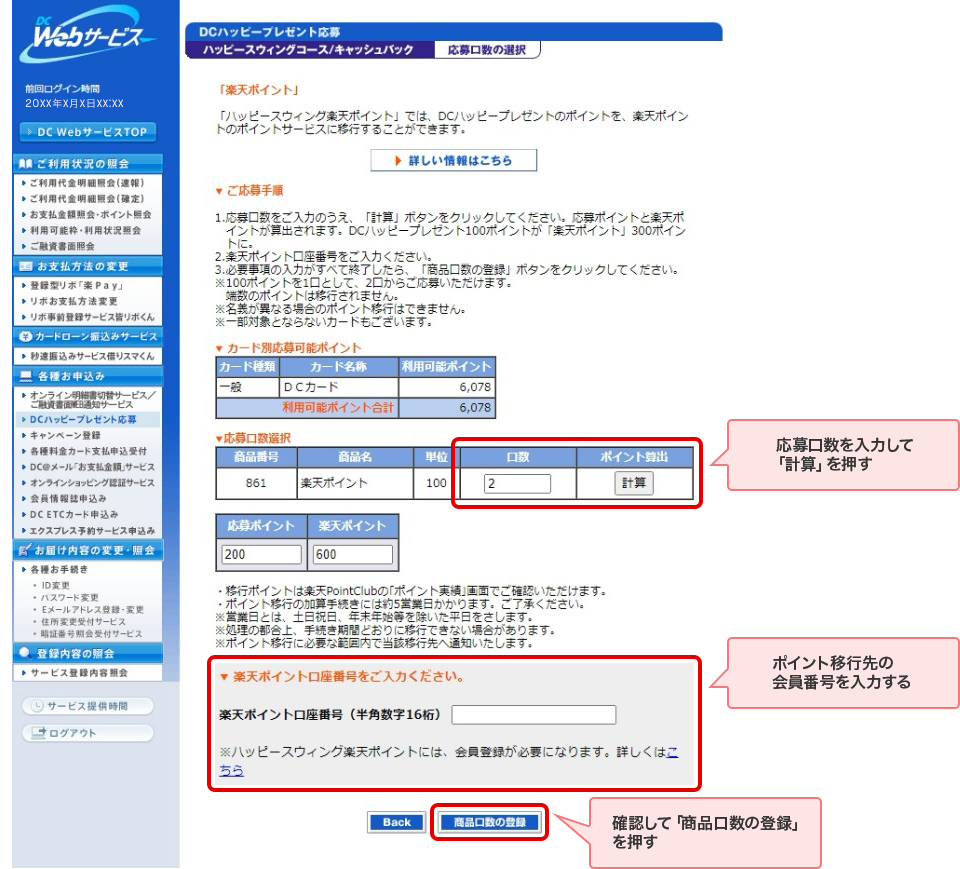Viewport: 960px width, 869px height.
Task: Open リボお支払方法変更 in the sidebar
Action: click(73, 301)
